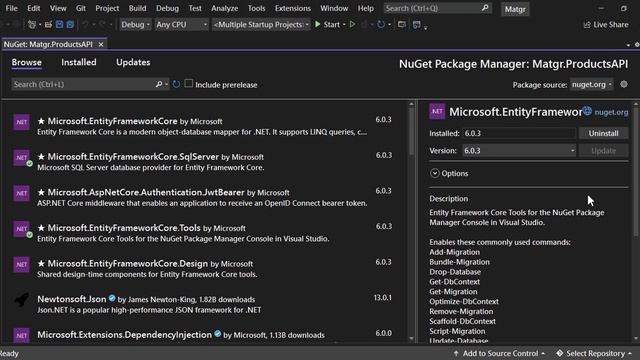Click the package search magnifier icon
The width and height of the screenshot is (640, 360).
[x=159, y=84]
